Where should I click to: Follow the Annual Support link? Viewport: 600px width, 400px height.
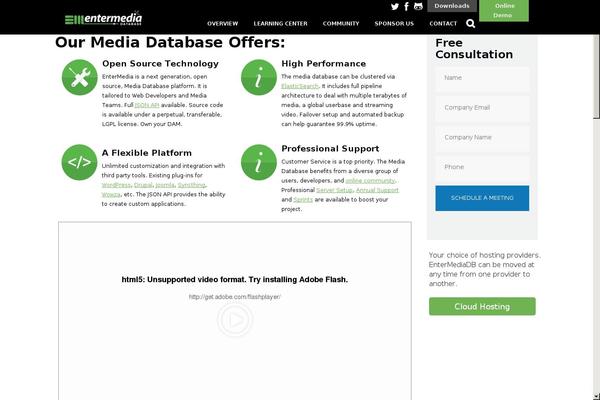click(377, 190)
